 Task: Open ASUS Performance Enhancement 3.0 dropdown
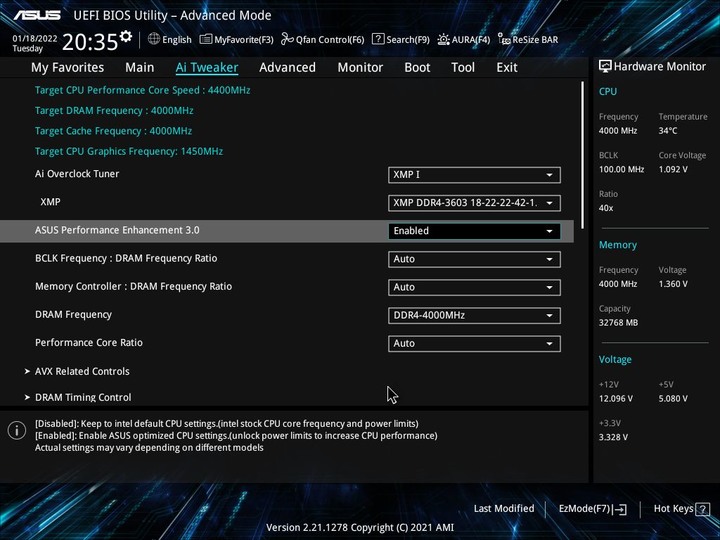474,231
